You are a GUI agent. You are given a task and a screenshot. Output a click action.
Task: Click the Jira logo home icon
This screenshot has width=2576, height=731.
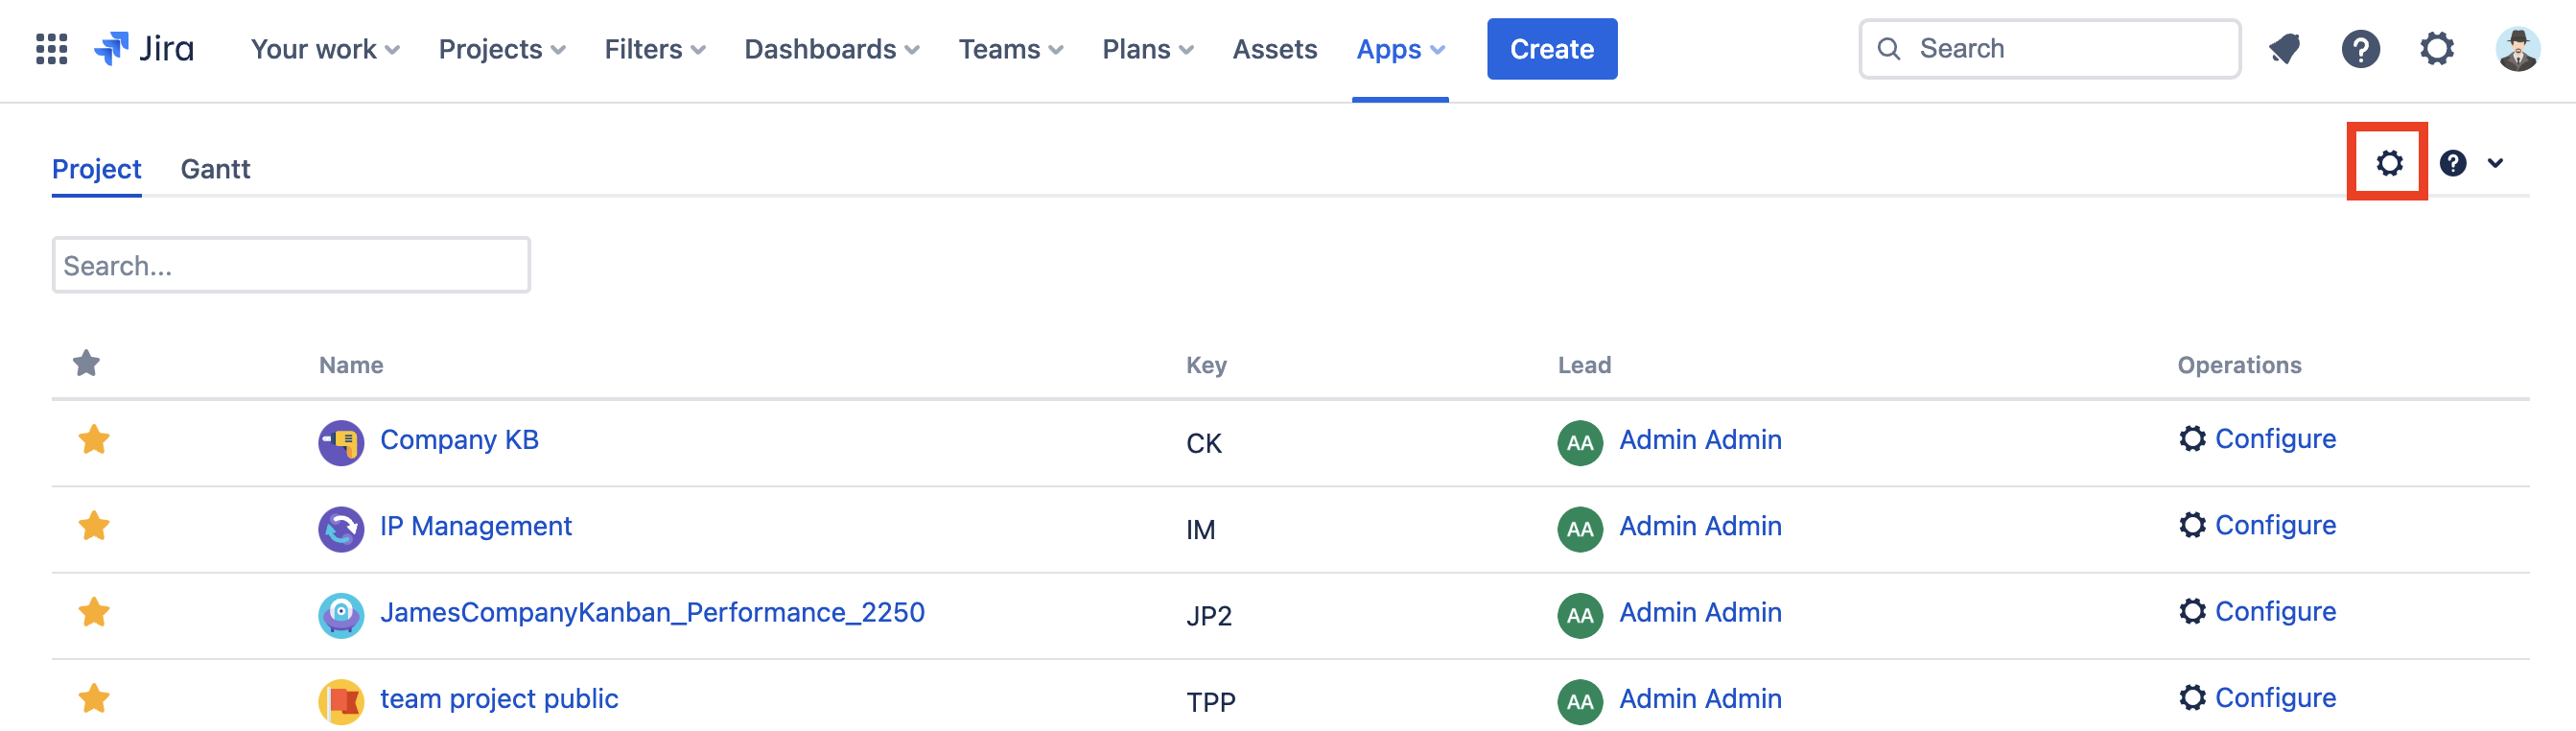tap(112, 49)
